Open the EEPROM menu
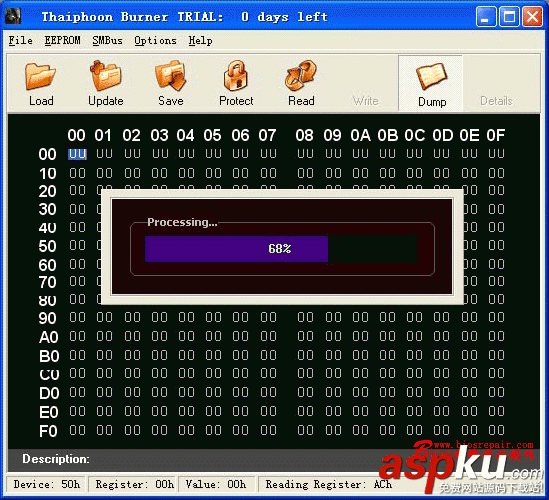The width and height of the screenshot is (549, 500). coord(62,41)
